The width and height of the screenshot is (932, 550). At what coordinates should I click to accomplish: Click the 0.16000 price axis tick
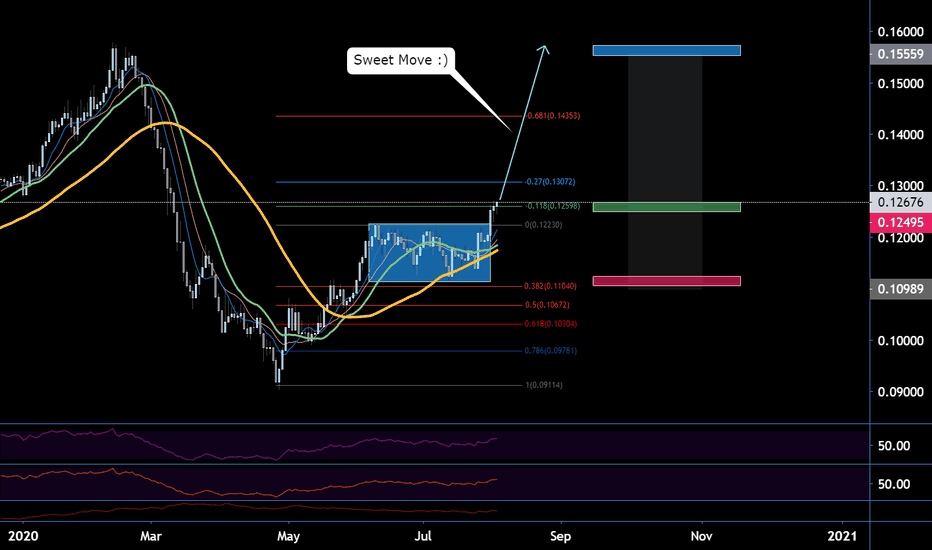[900, 32]
